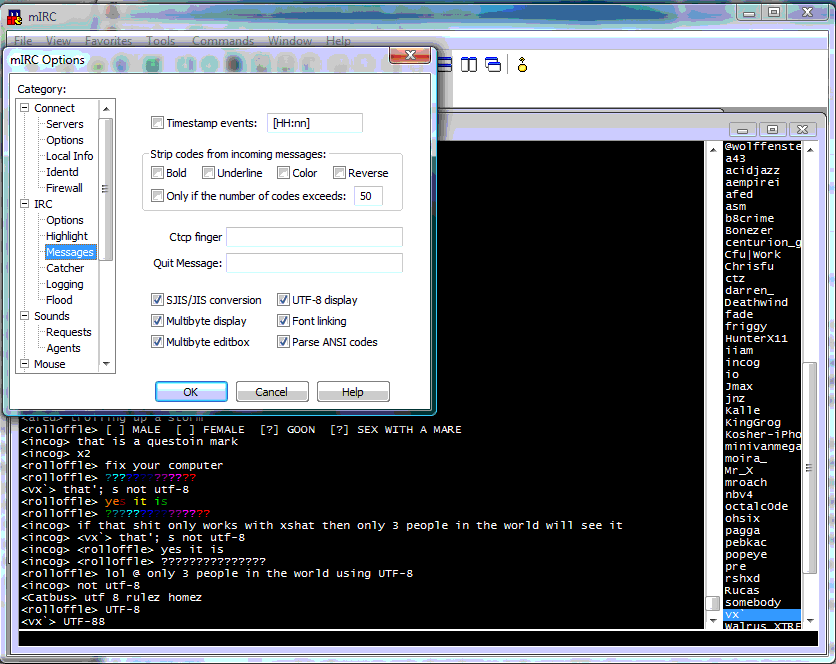This screenshot has height=664, width=836.
Task: Click the Cascade windows toolbar icon
Action: [x=493, y=65]
